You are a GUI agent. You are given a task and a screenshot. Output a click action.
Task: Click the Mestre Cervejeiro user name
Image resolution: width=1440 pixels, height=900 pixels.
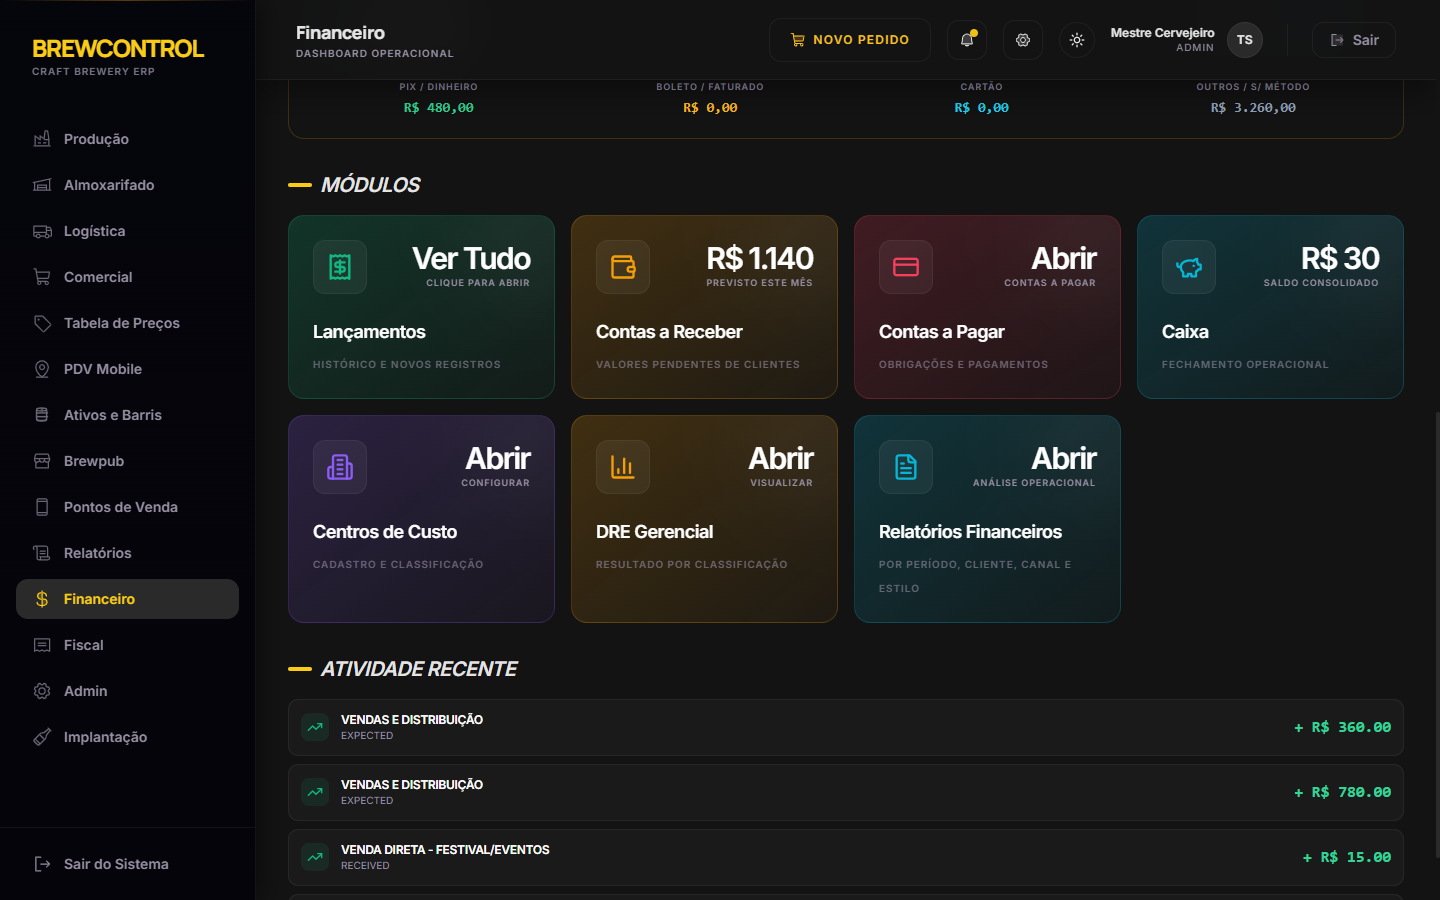tap(1162, 33)
